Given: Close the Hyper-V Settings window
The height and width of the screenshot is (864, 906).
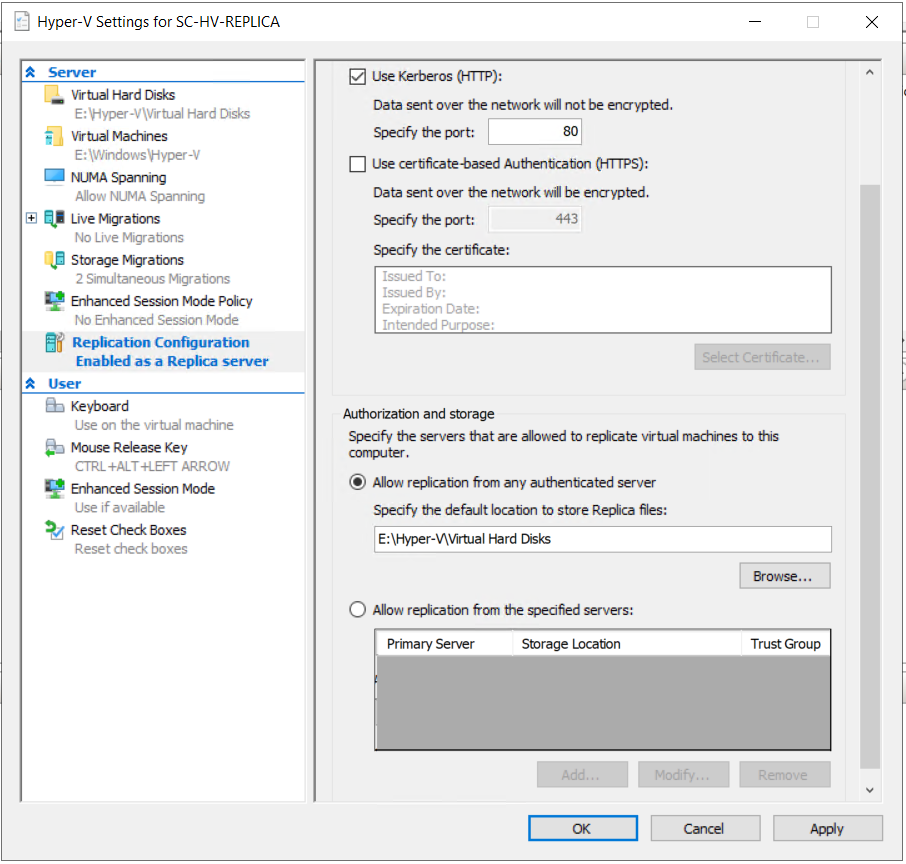Looking at the screenshot, I should click(872, 22).
